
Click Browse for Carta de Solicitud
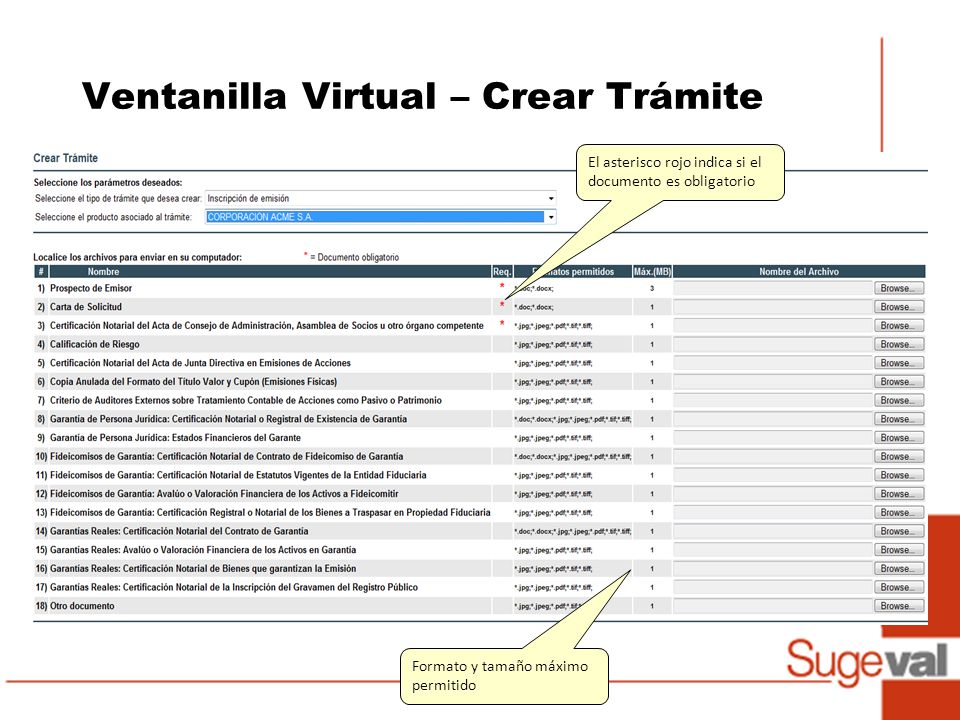[x=898, y=307]
